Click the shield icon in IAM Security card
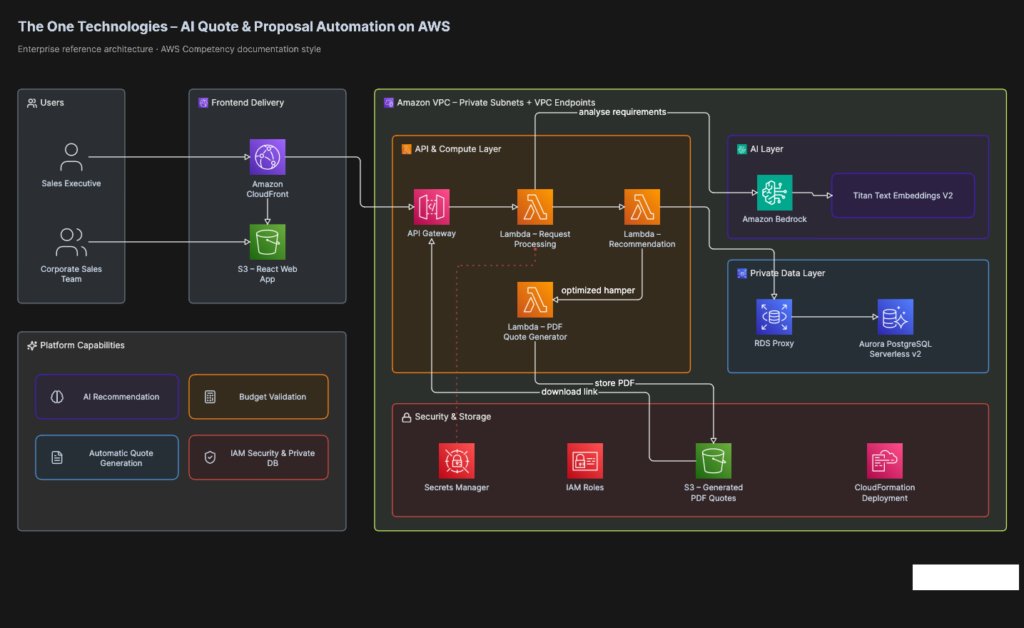Screen dimensions: 1024x628 tap(210, 458)
